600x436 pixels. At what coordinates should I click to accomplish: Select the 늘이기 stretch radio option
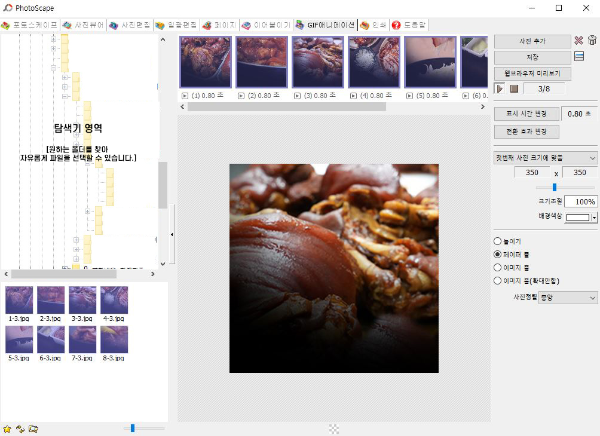(x=497, y=241)
